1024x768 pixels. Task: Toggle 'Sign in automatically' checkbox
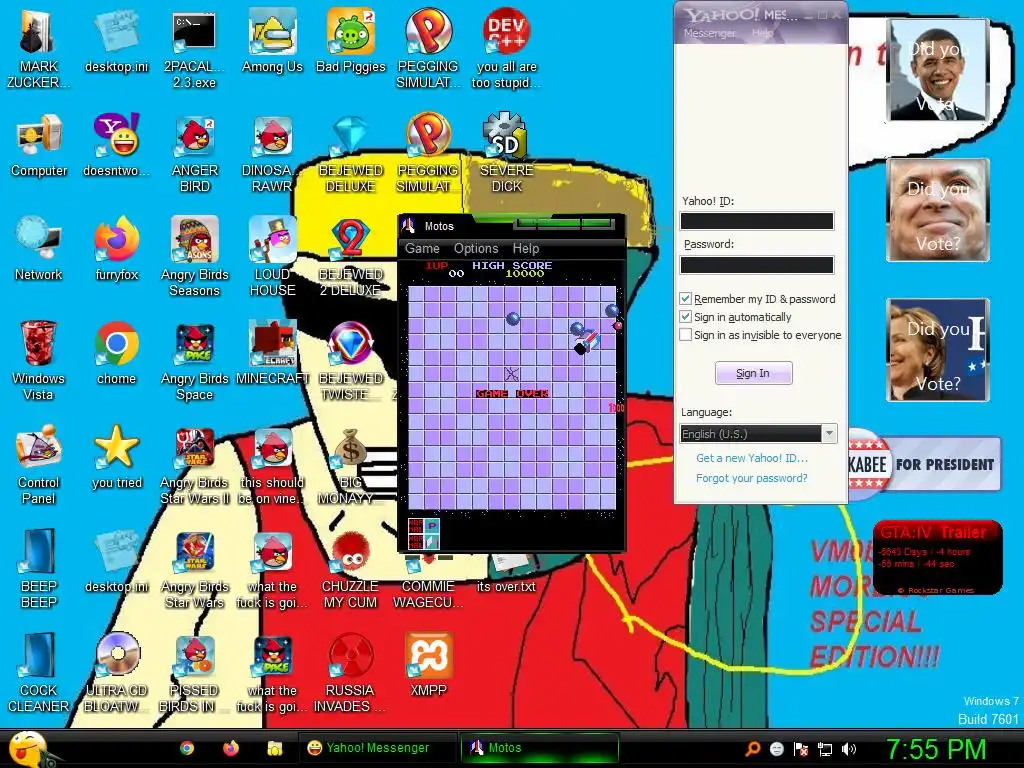(685, 317)
